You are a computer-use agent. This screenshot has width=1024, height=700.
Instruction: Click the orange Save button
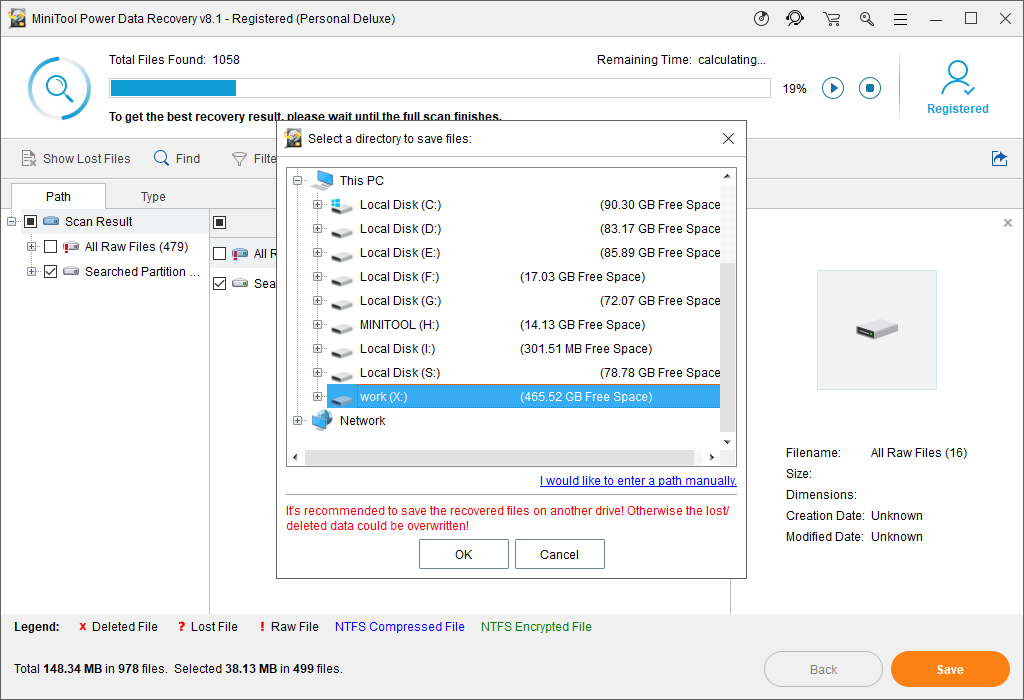[950, 669]
